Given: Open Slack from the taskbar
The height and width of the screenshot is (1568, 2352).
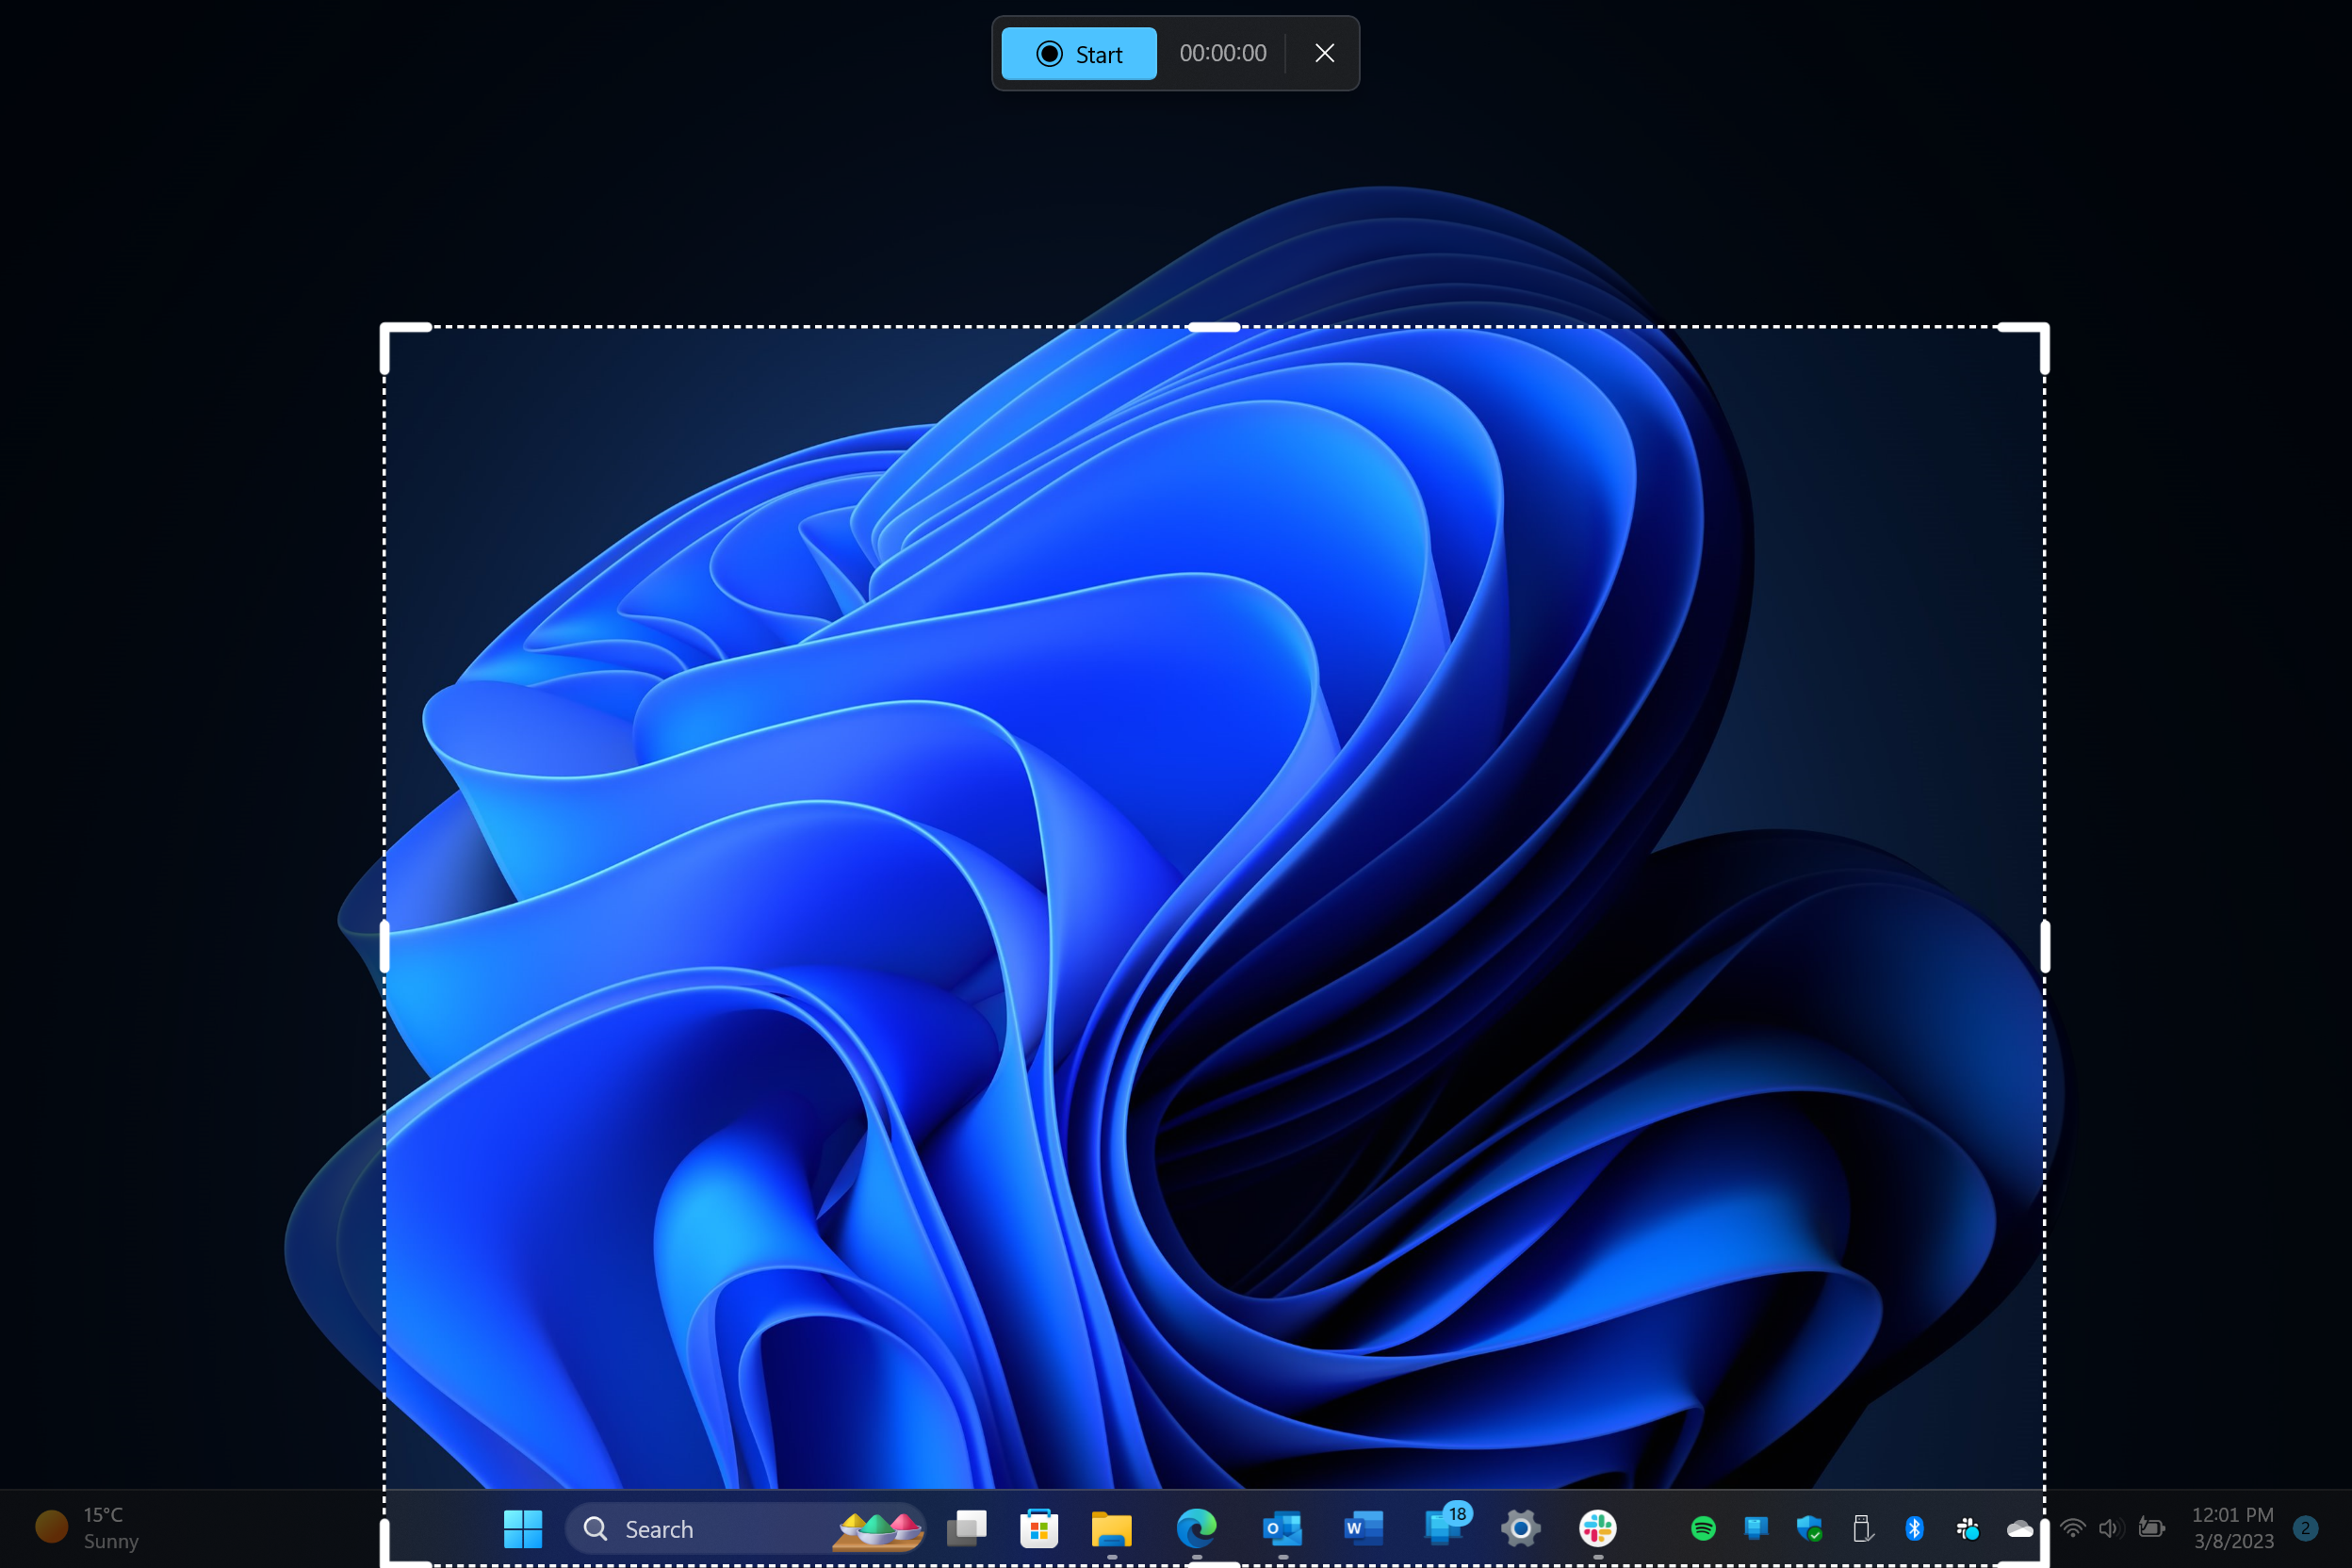Looking at the screenshot, I should (1596, 1528).
